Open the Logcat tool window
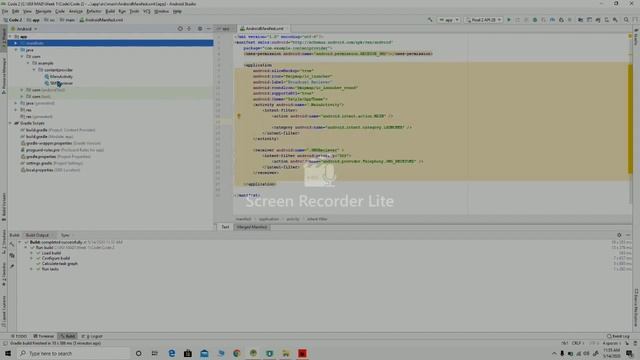Screen dimensions: 640x360 92,336
